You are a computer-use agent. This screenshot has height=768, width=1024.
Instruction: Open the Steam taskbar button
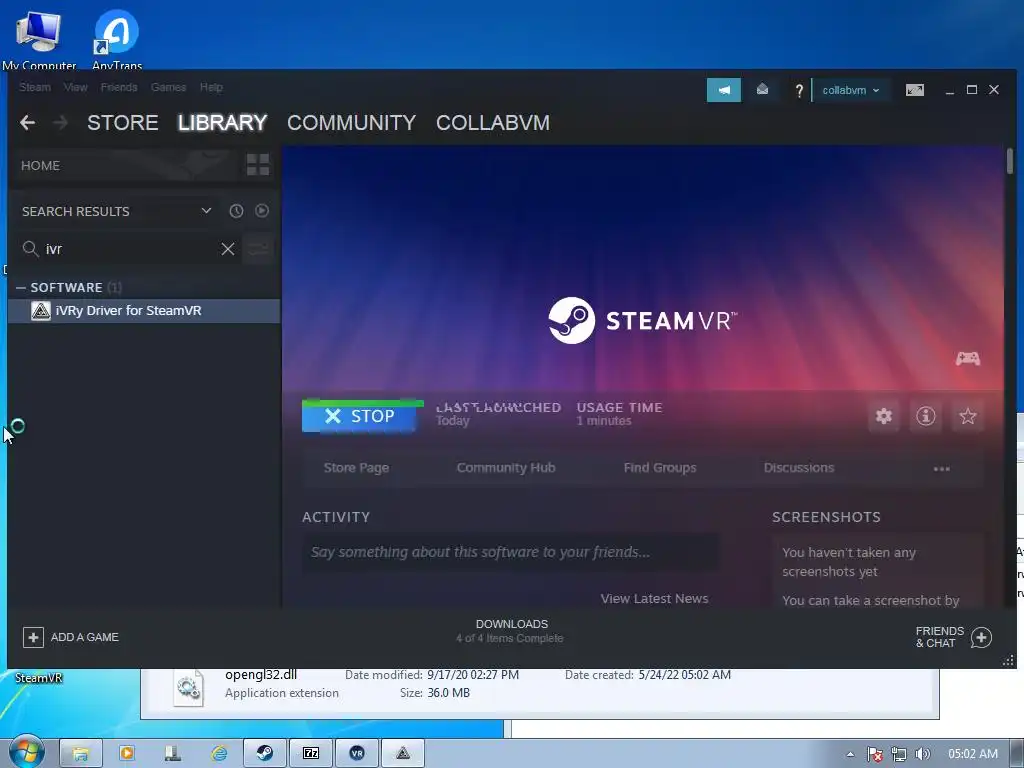point(264,753)
